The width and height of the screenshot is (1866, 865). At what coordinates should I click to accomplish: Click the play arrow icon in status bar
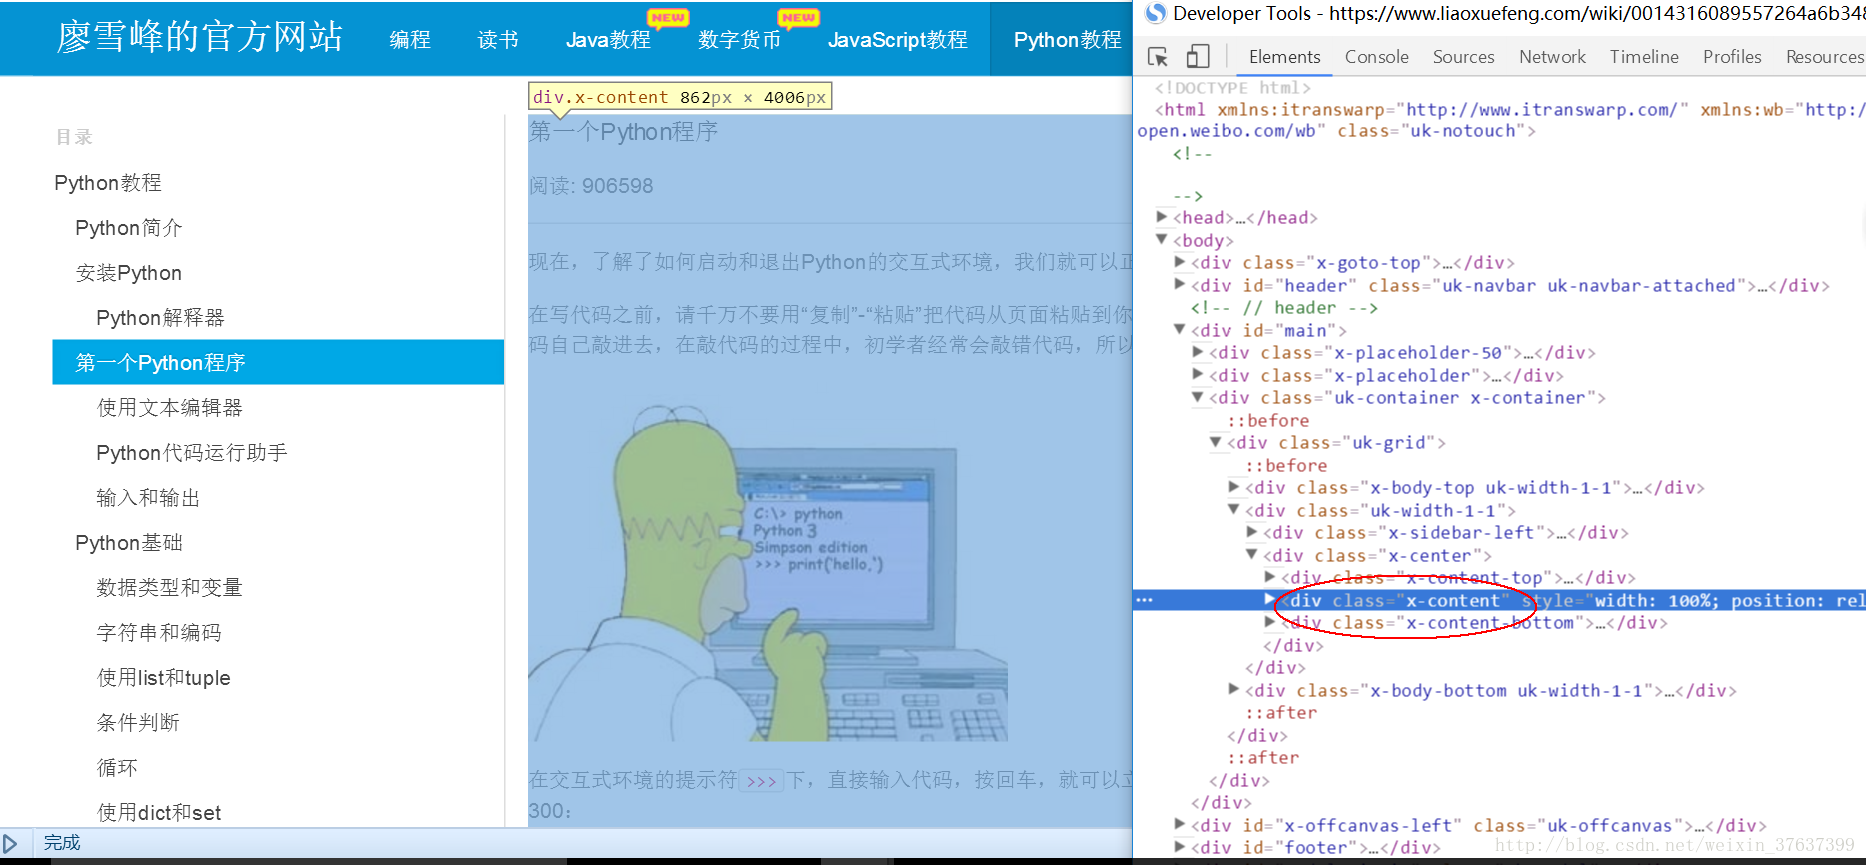pyautogui.click(x=10, y=843)
